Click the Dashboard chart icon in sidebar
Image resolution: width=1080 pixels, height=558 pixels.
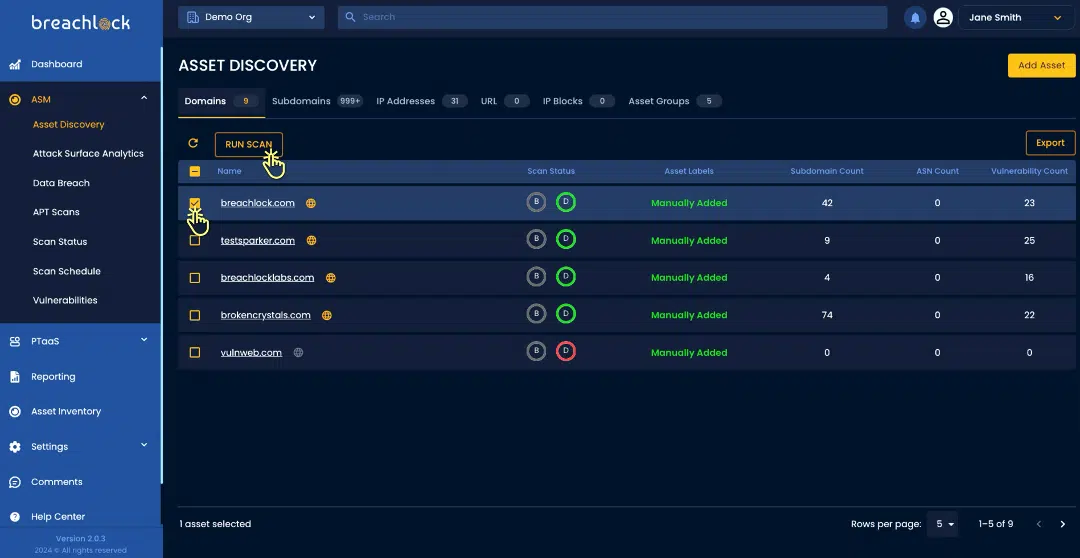(14, 64)
